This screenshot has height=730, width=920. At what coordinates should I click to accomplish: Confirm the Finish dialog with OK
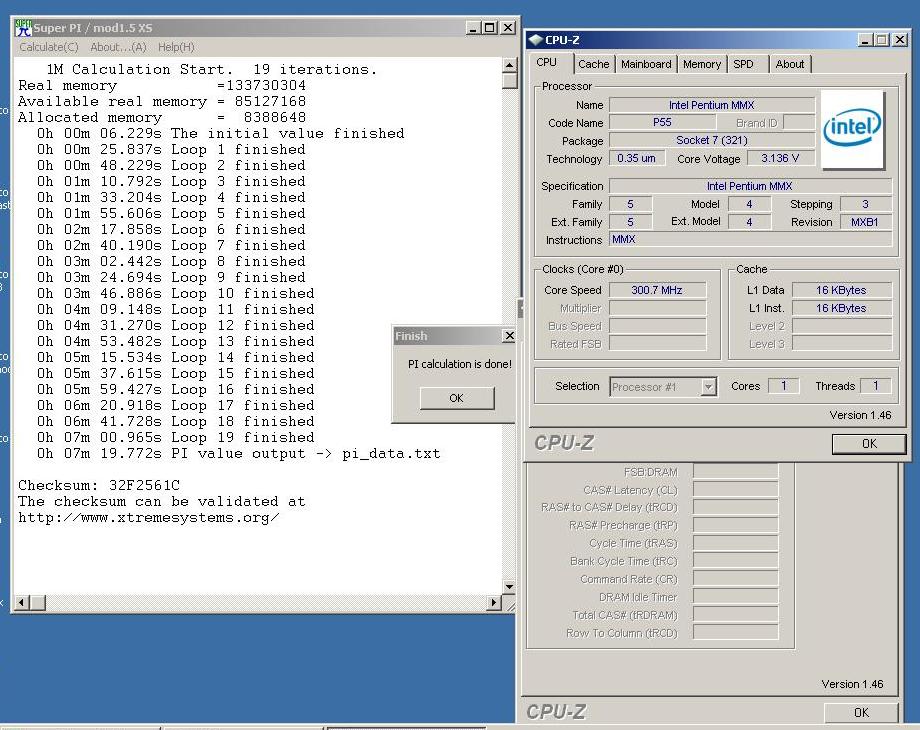tap(456, 398)
